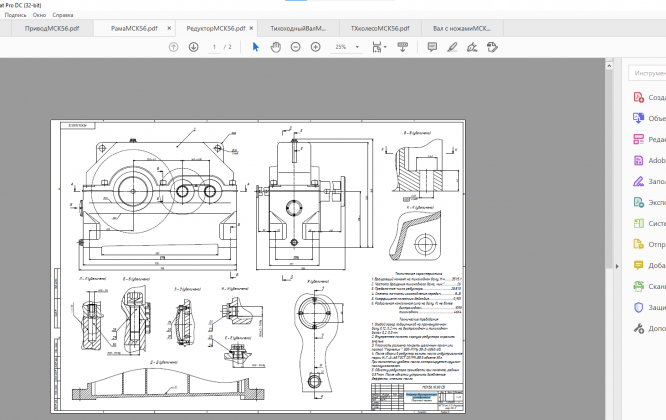Open the Окно menu
Viewport: 666px width, 420px height.
pos(39,16)
